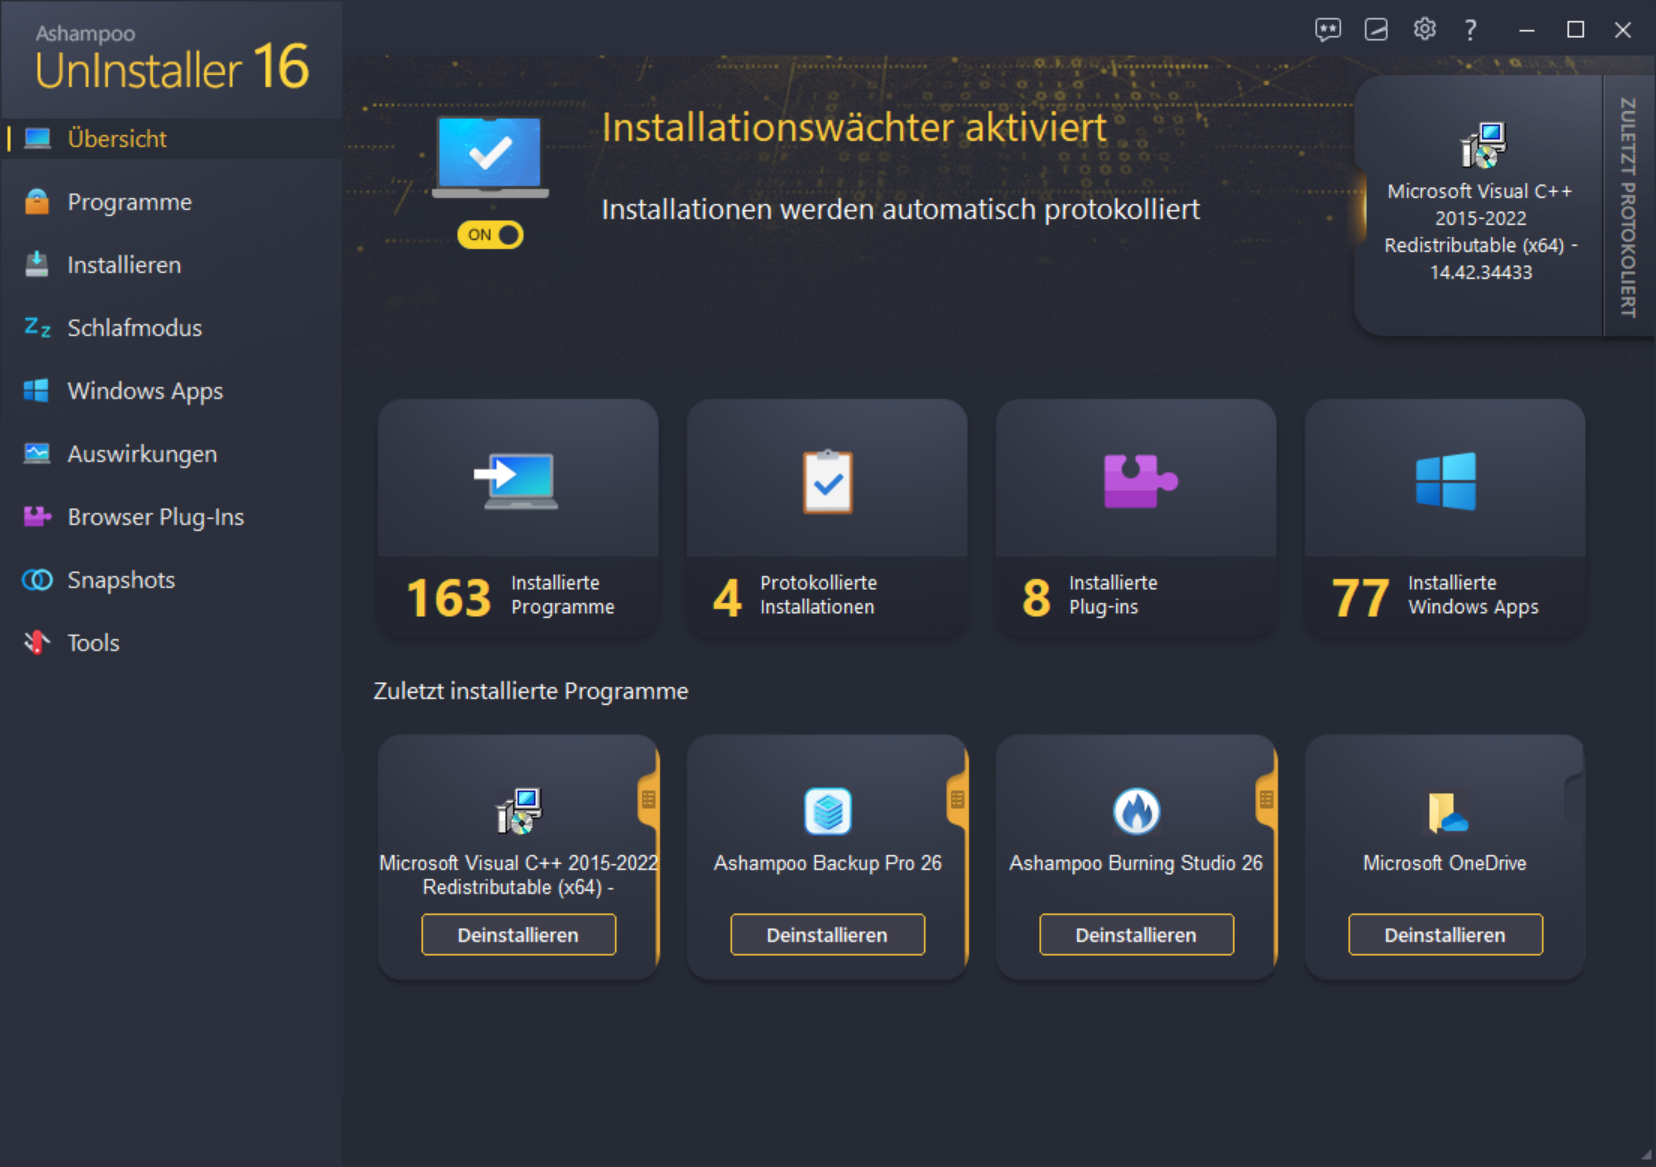1656x1167 pixels.
Task: Deinstallieren Microsoft OneDrive
Action: [x=1444, y=934]
